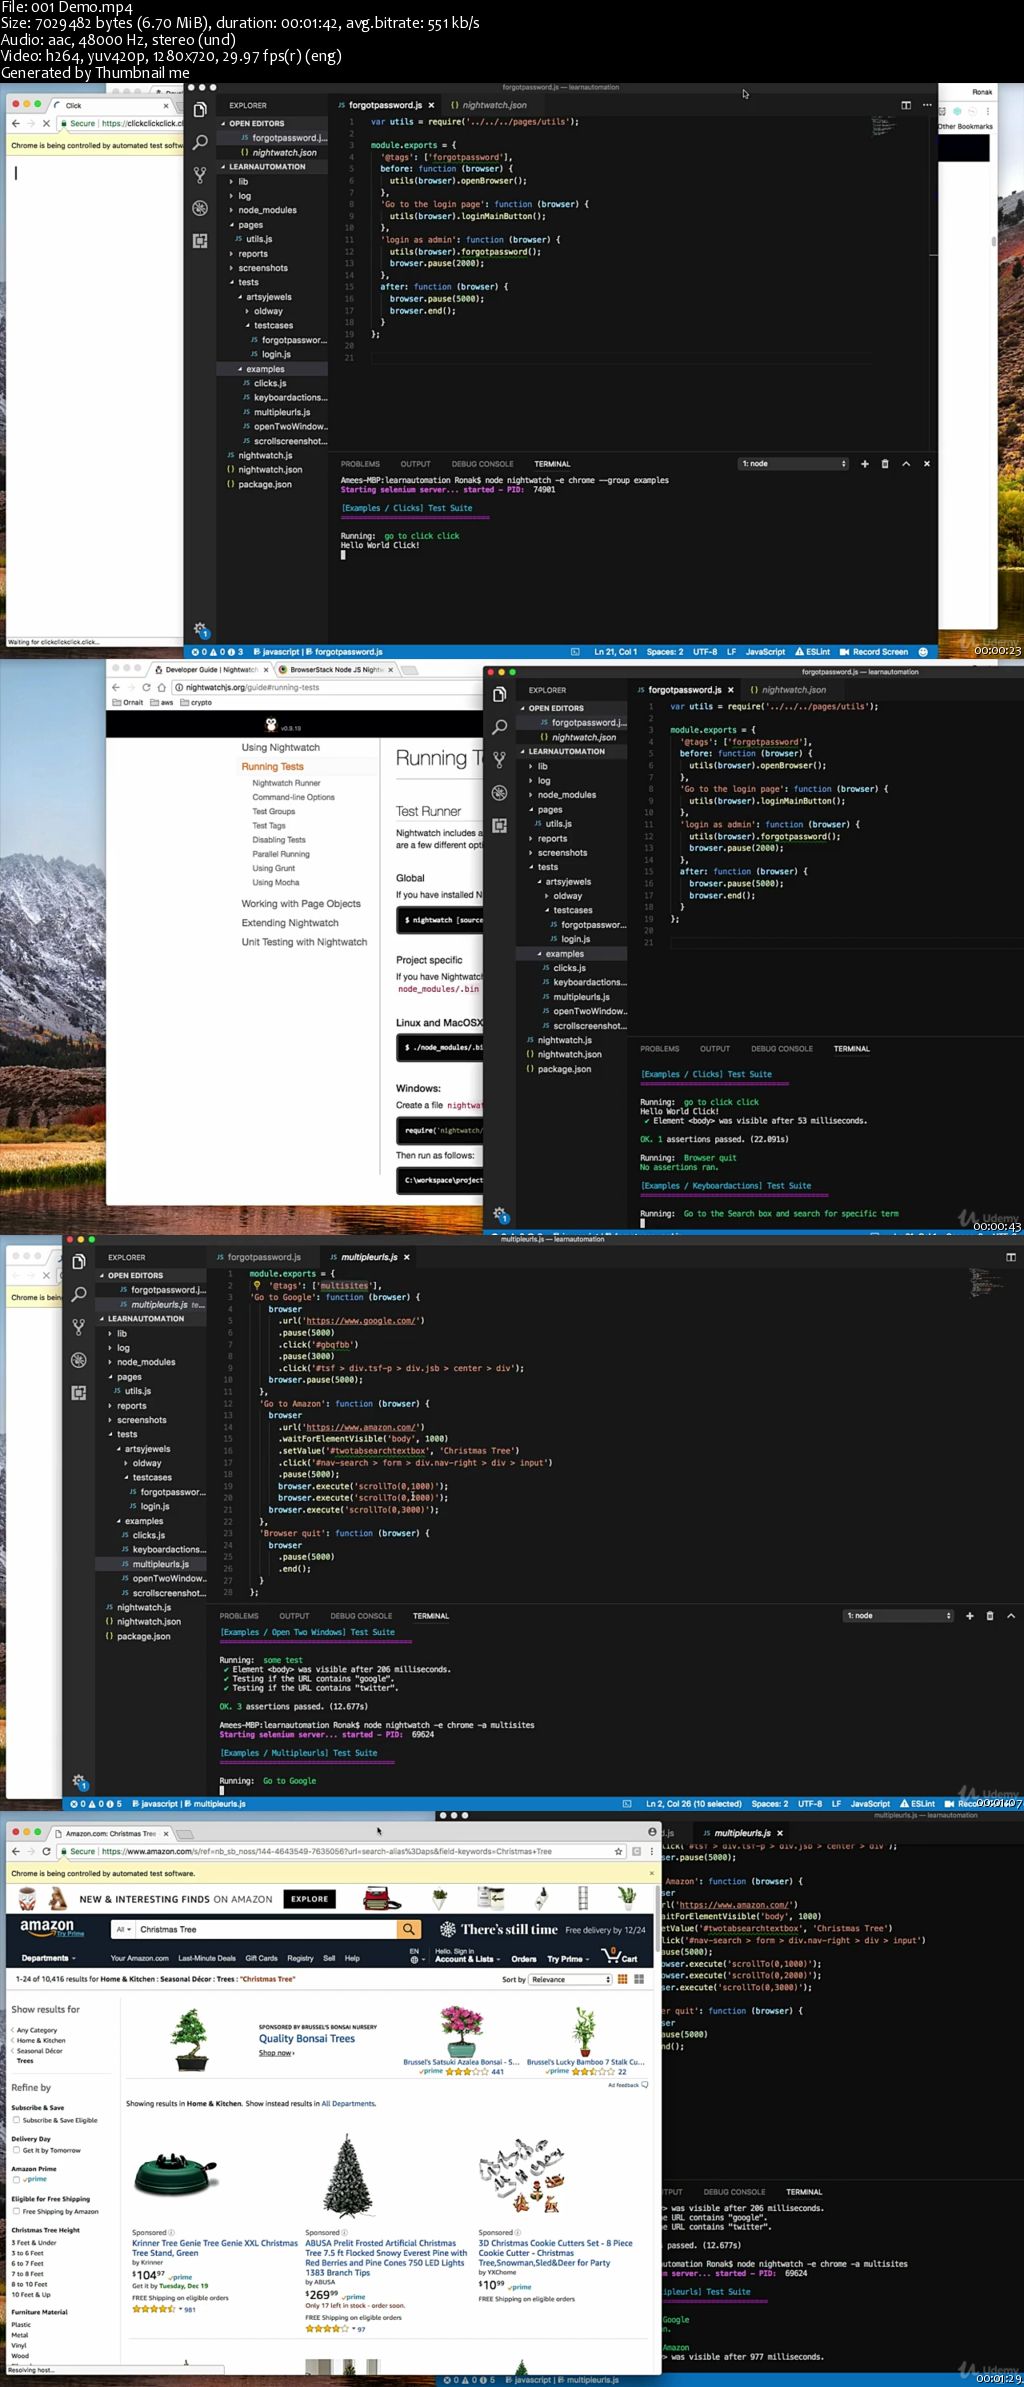
Task: Open '1: node' terminal dropdown in 00:00:23 frame
Action: coord(795,464)
